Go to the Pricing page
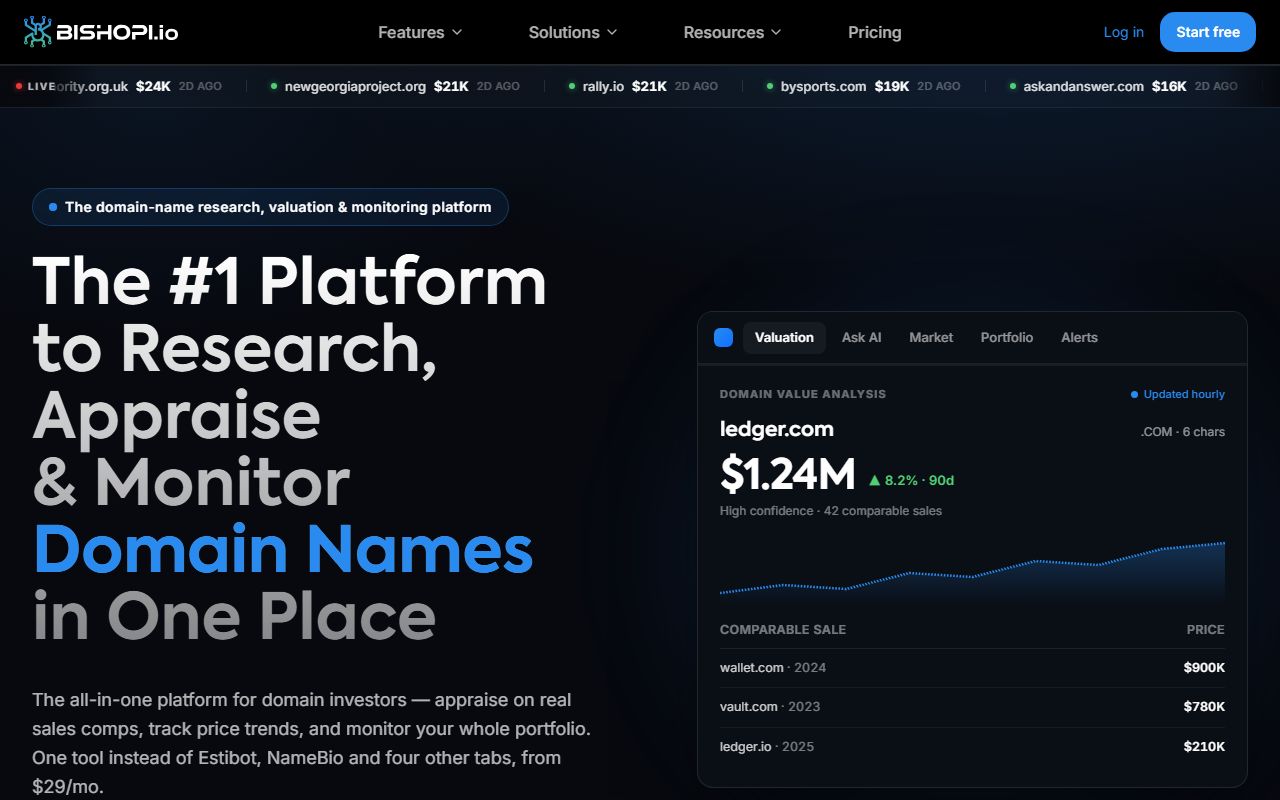Screen dimensions: 1280x800 click(x=875, y=32)
